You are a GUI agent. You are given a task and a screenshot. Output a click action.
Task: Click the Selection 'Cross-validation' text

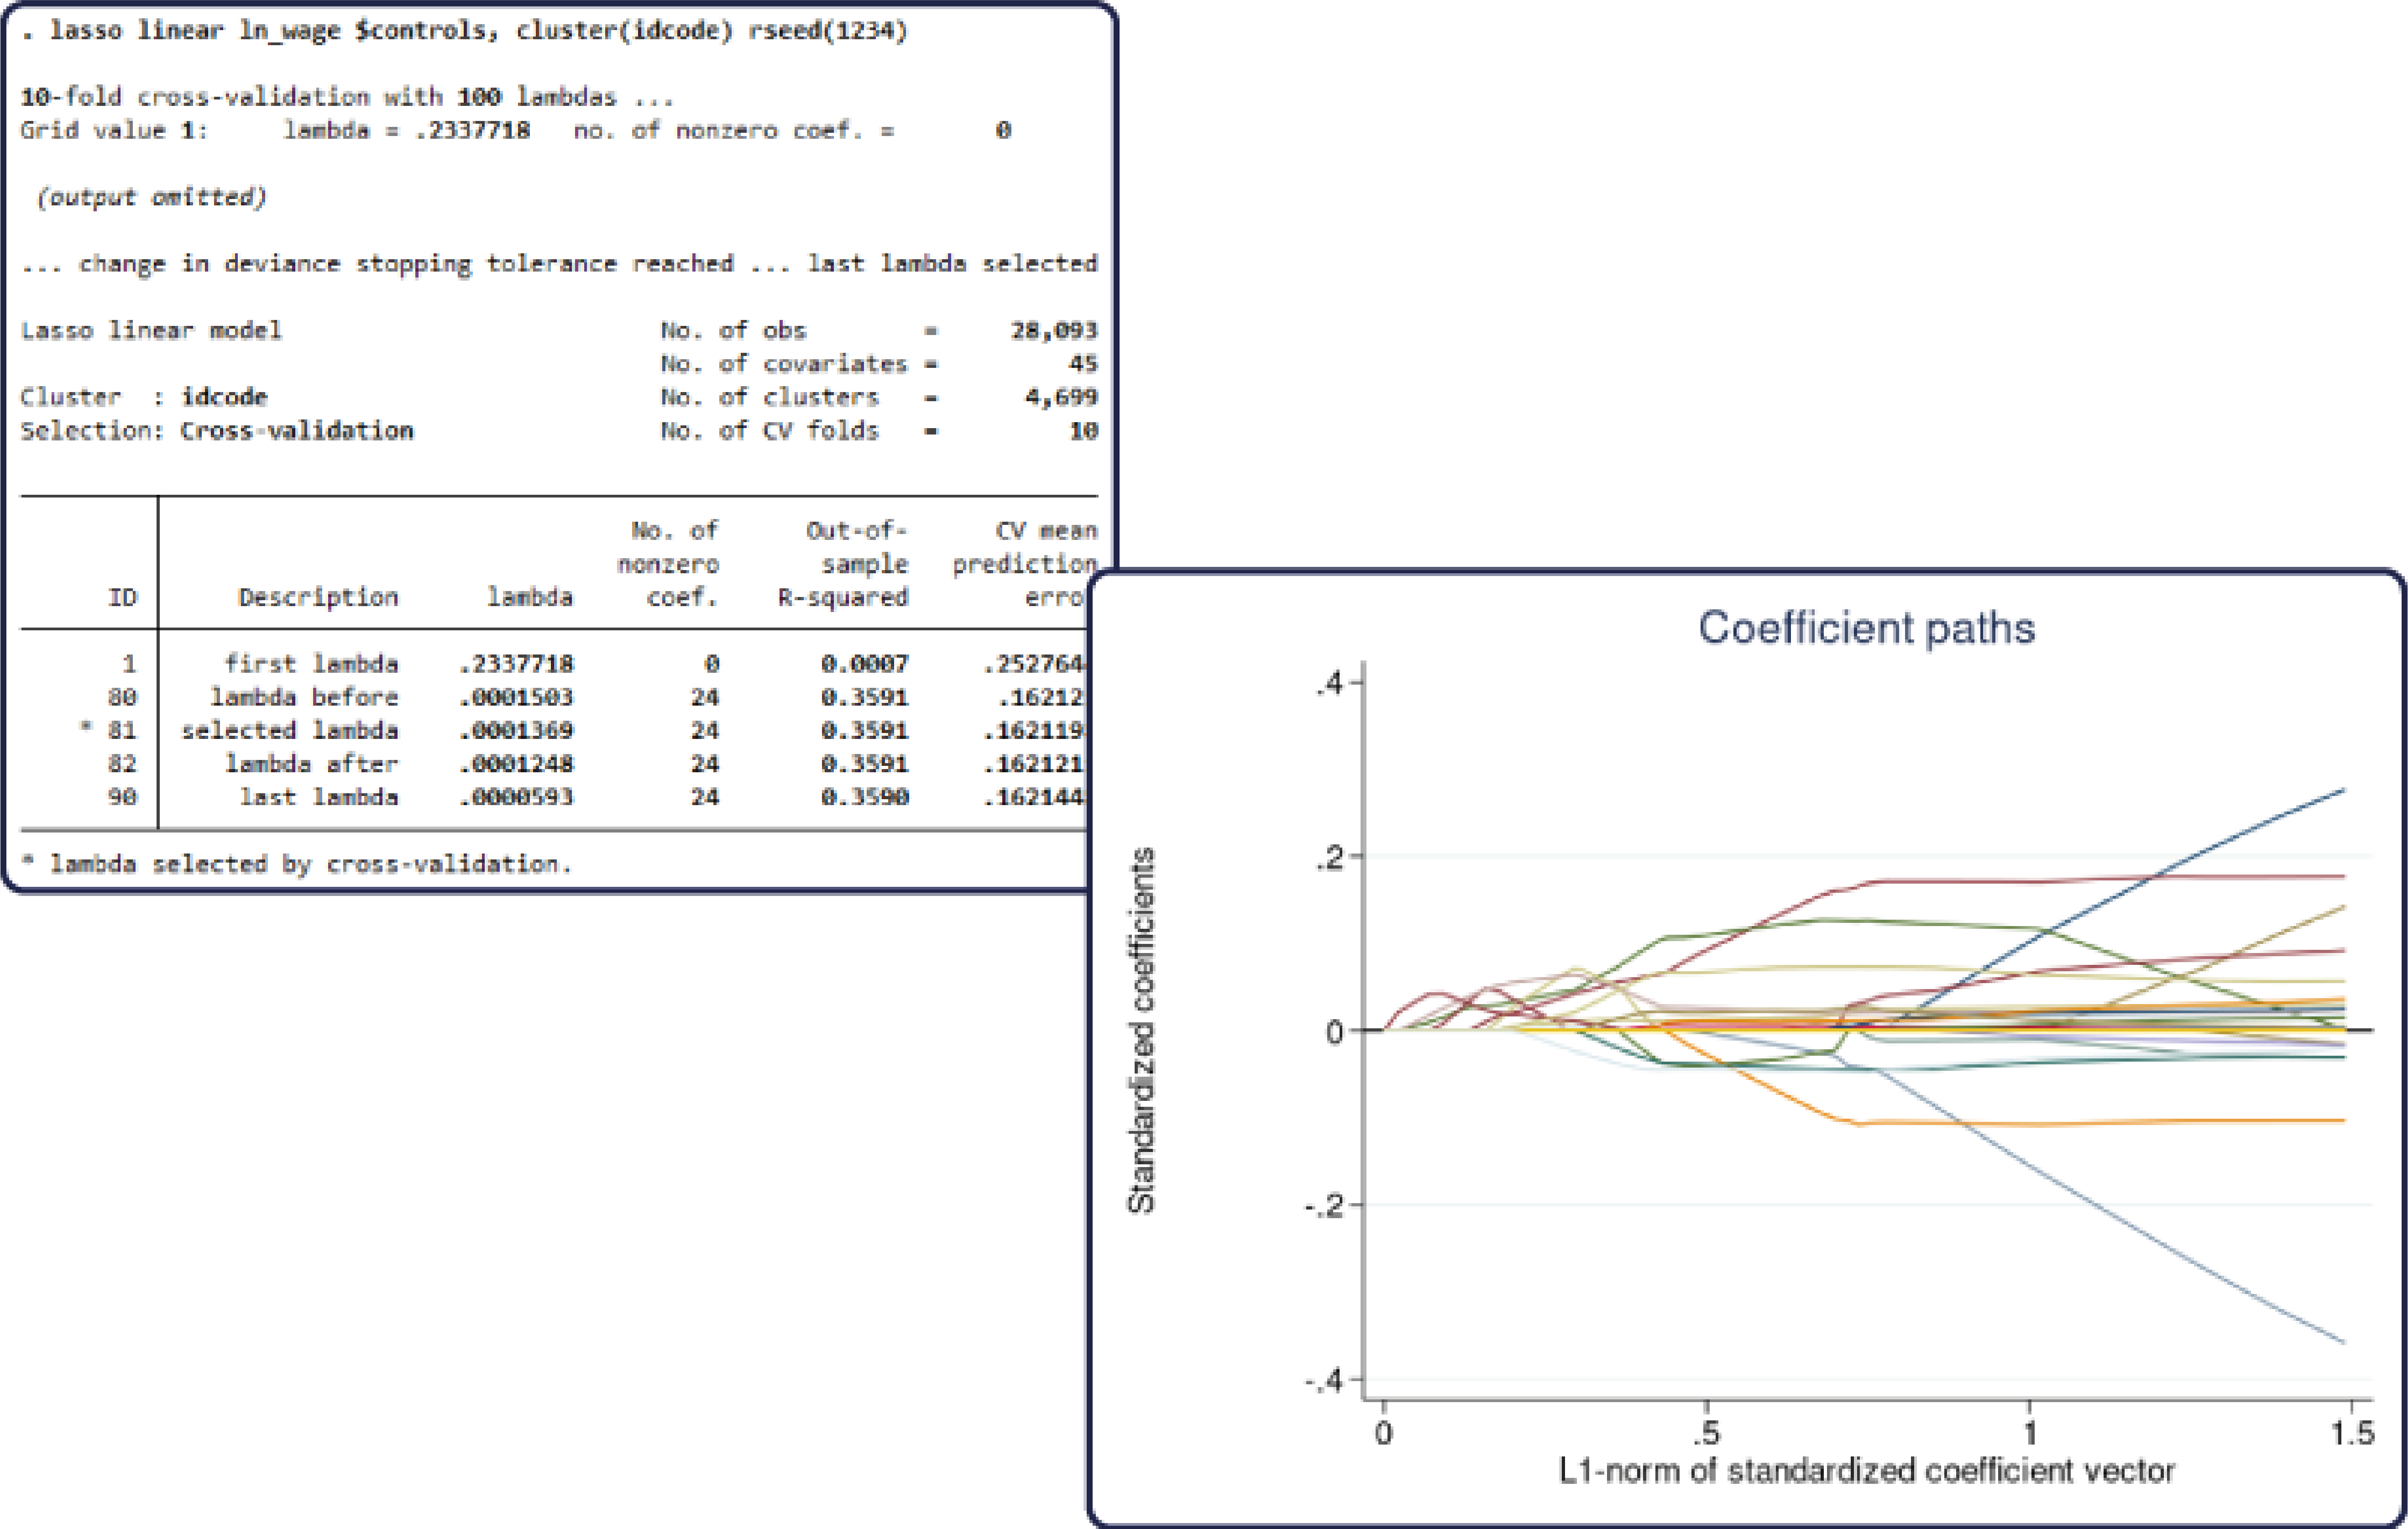pyautogui.click(x=297, y=431)
